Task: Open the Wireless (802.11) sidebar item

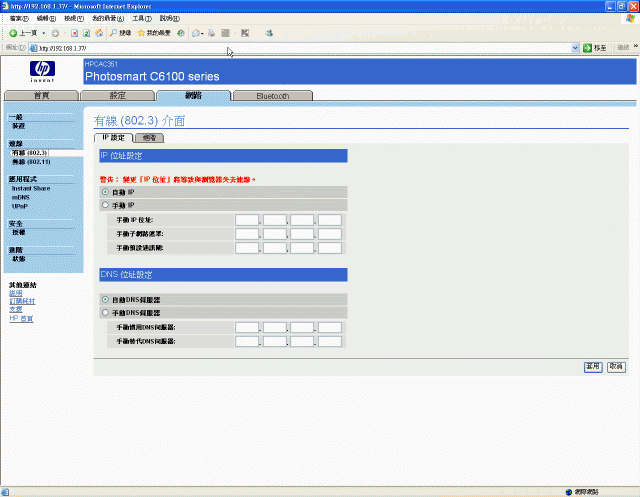Action: click(31, 162)
